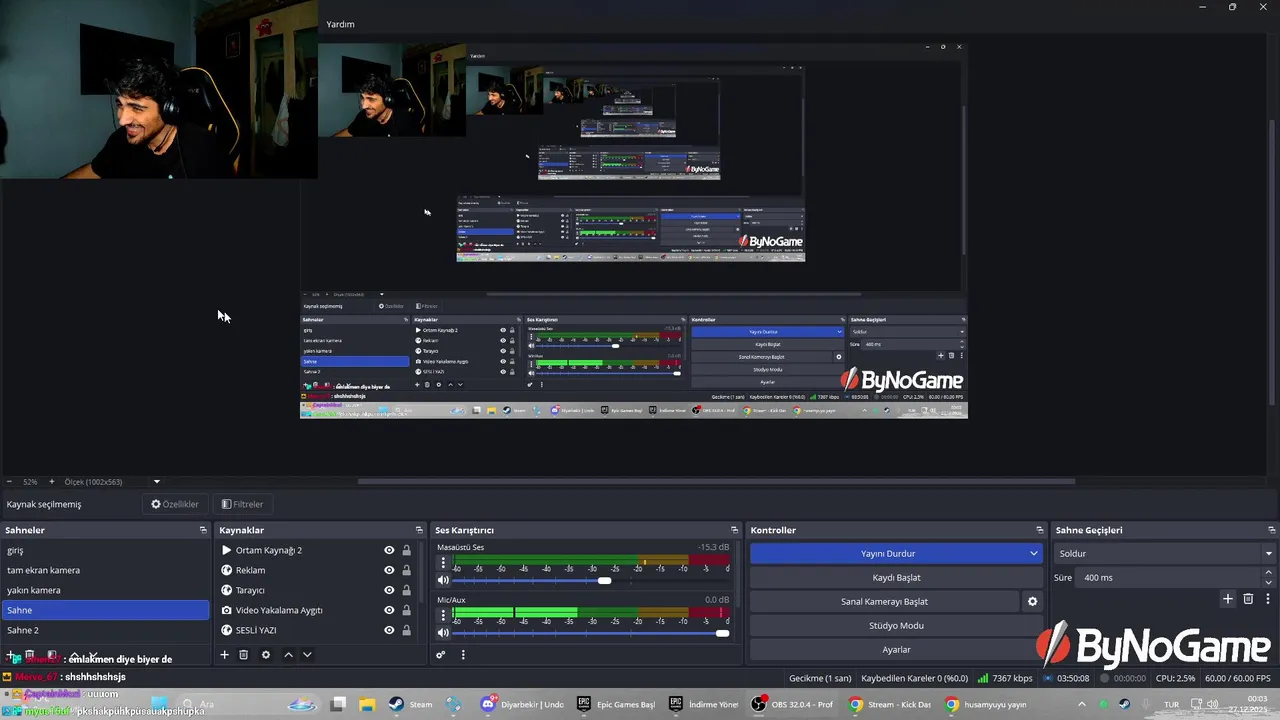Open Özellikler button above the docks
The image size is (1280, 720).
pyautogui.click(x=175, y=504)
